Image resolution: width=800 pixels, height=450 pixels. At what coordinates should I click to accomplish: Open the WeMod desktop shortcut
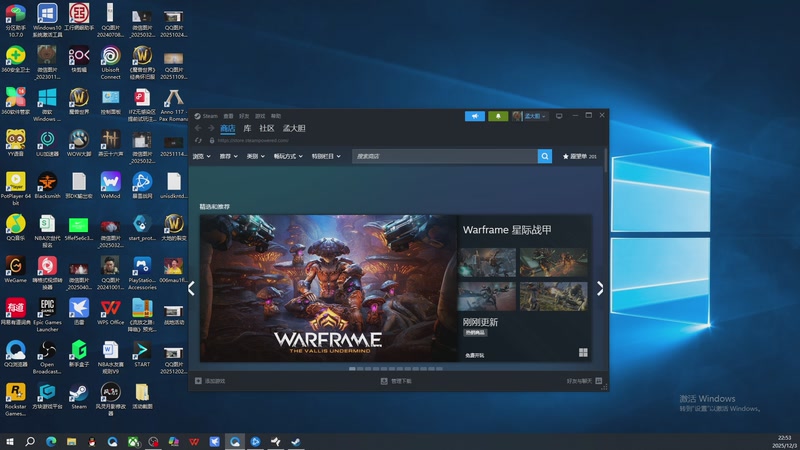(111, 185)
